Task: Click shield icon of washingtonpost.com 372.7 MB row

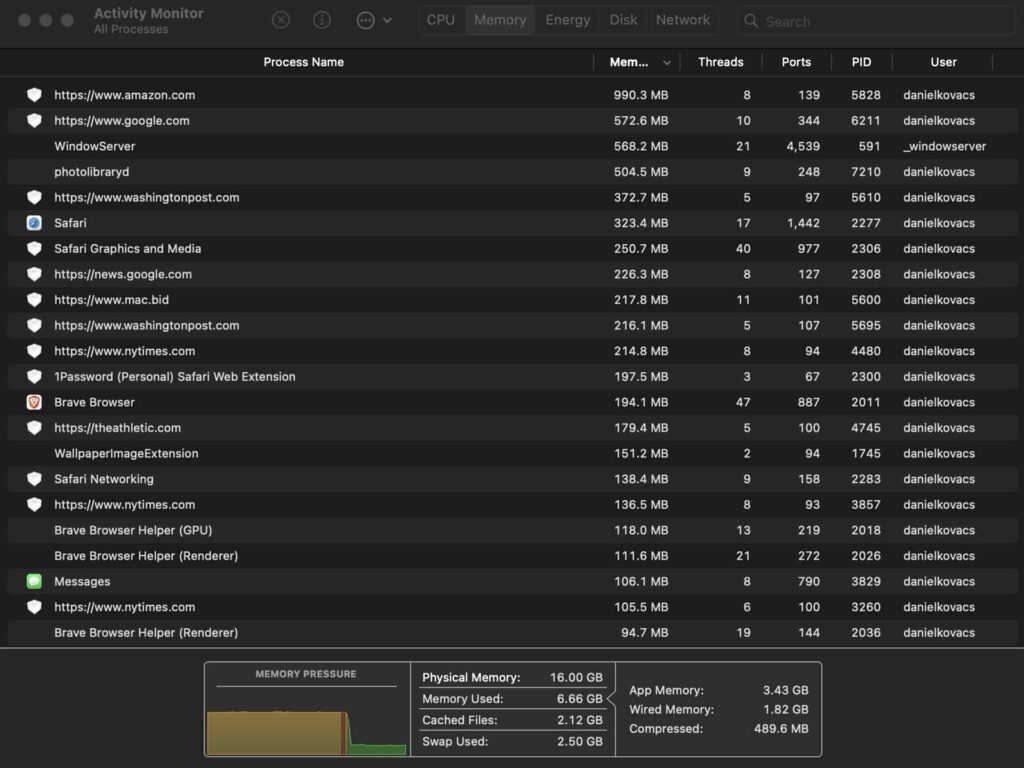Action: 35,197
